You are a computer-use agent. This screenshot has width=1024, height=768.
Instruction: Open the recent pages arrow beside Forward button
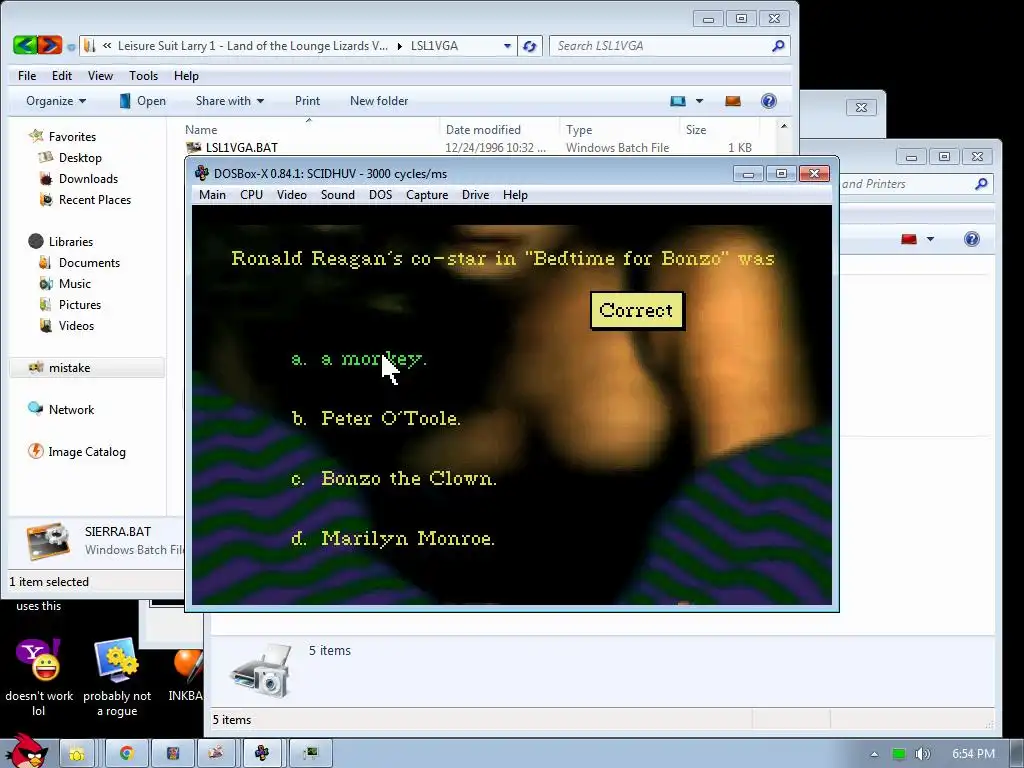click(x=71, y=47)
